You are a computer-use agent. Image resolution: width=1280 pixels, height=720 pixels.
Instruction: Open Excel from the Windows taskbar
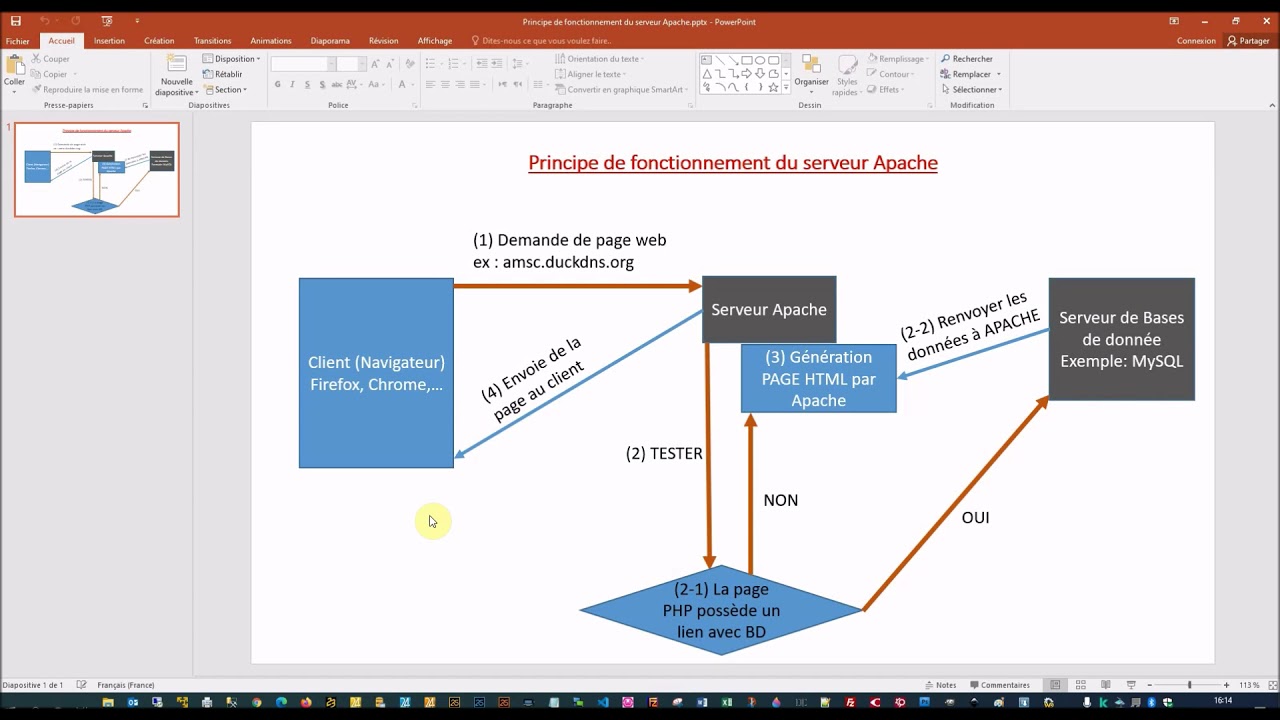tap(727, 702)
